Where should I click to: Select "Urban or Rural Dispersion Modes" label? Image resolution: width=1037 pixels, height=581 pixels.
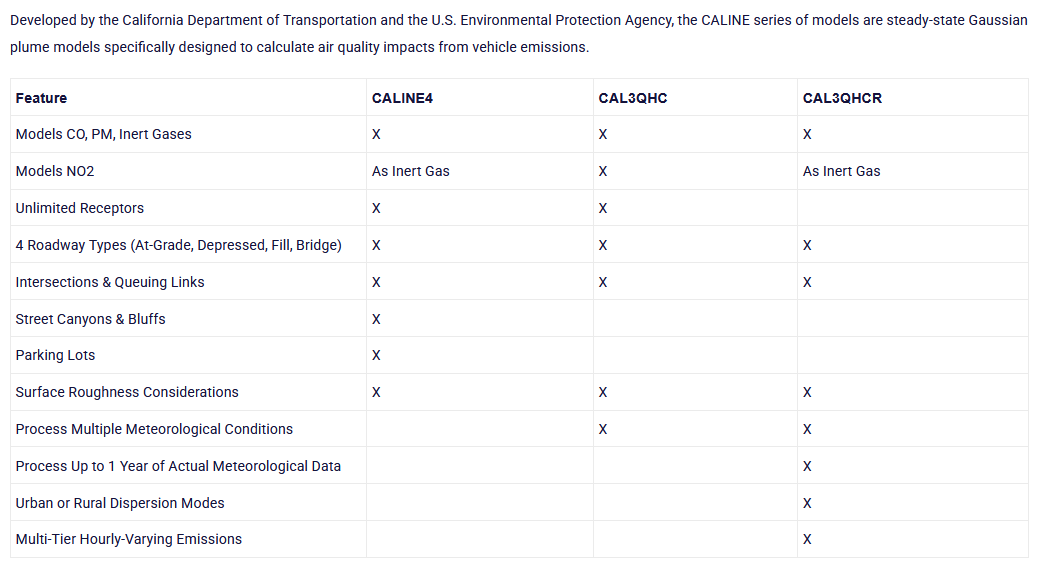point(120,503)
